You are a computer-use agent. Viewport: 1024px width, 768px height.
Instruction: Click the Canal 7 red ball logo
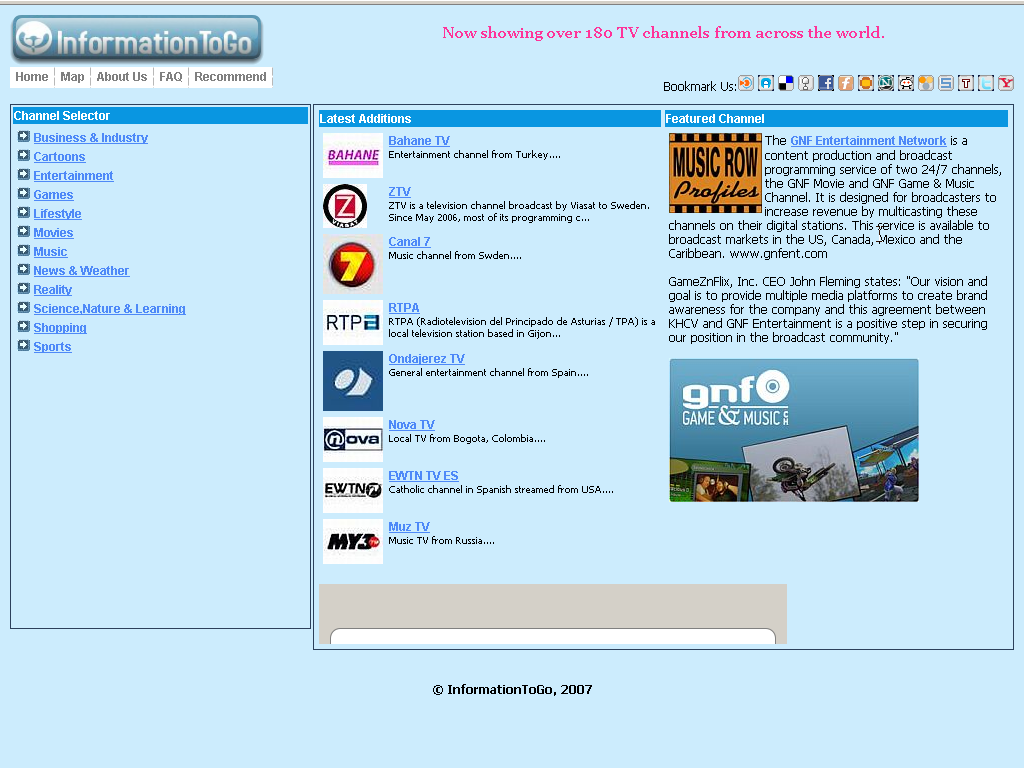coord(353,264)
